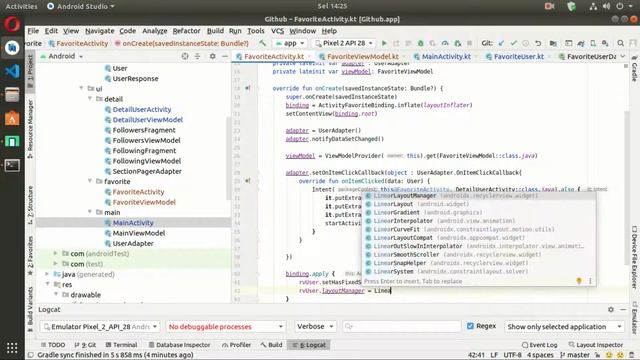Run the app with the green play button

[384, 43]
